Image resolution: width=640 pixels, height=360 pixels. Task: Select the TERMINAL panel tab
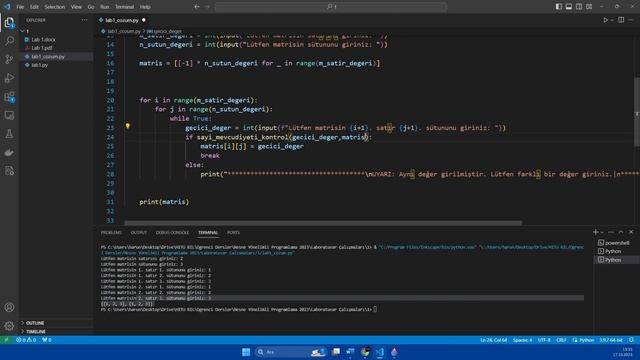pos(208,233)
